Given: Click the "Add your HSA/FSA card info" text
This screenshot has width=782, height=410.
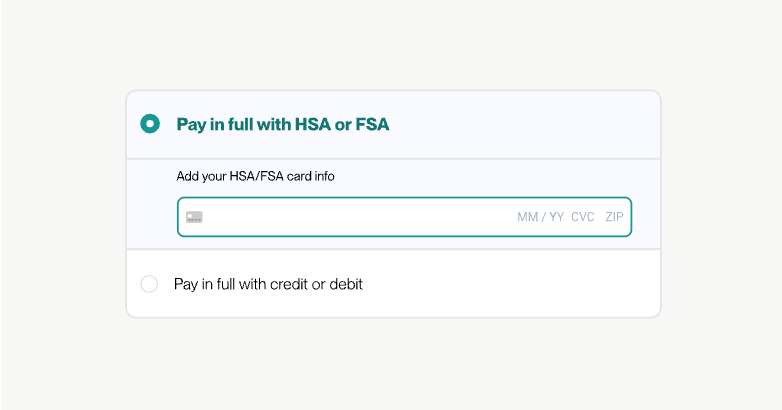Looking at the screenshot, I should tap(255, 177).
